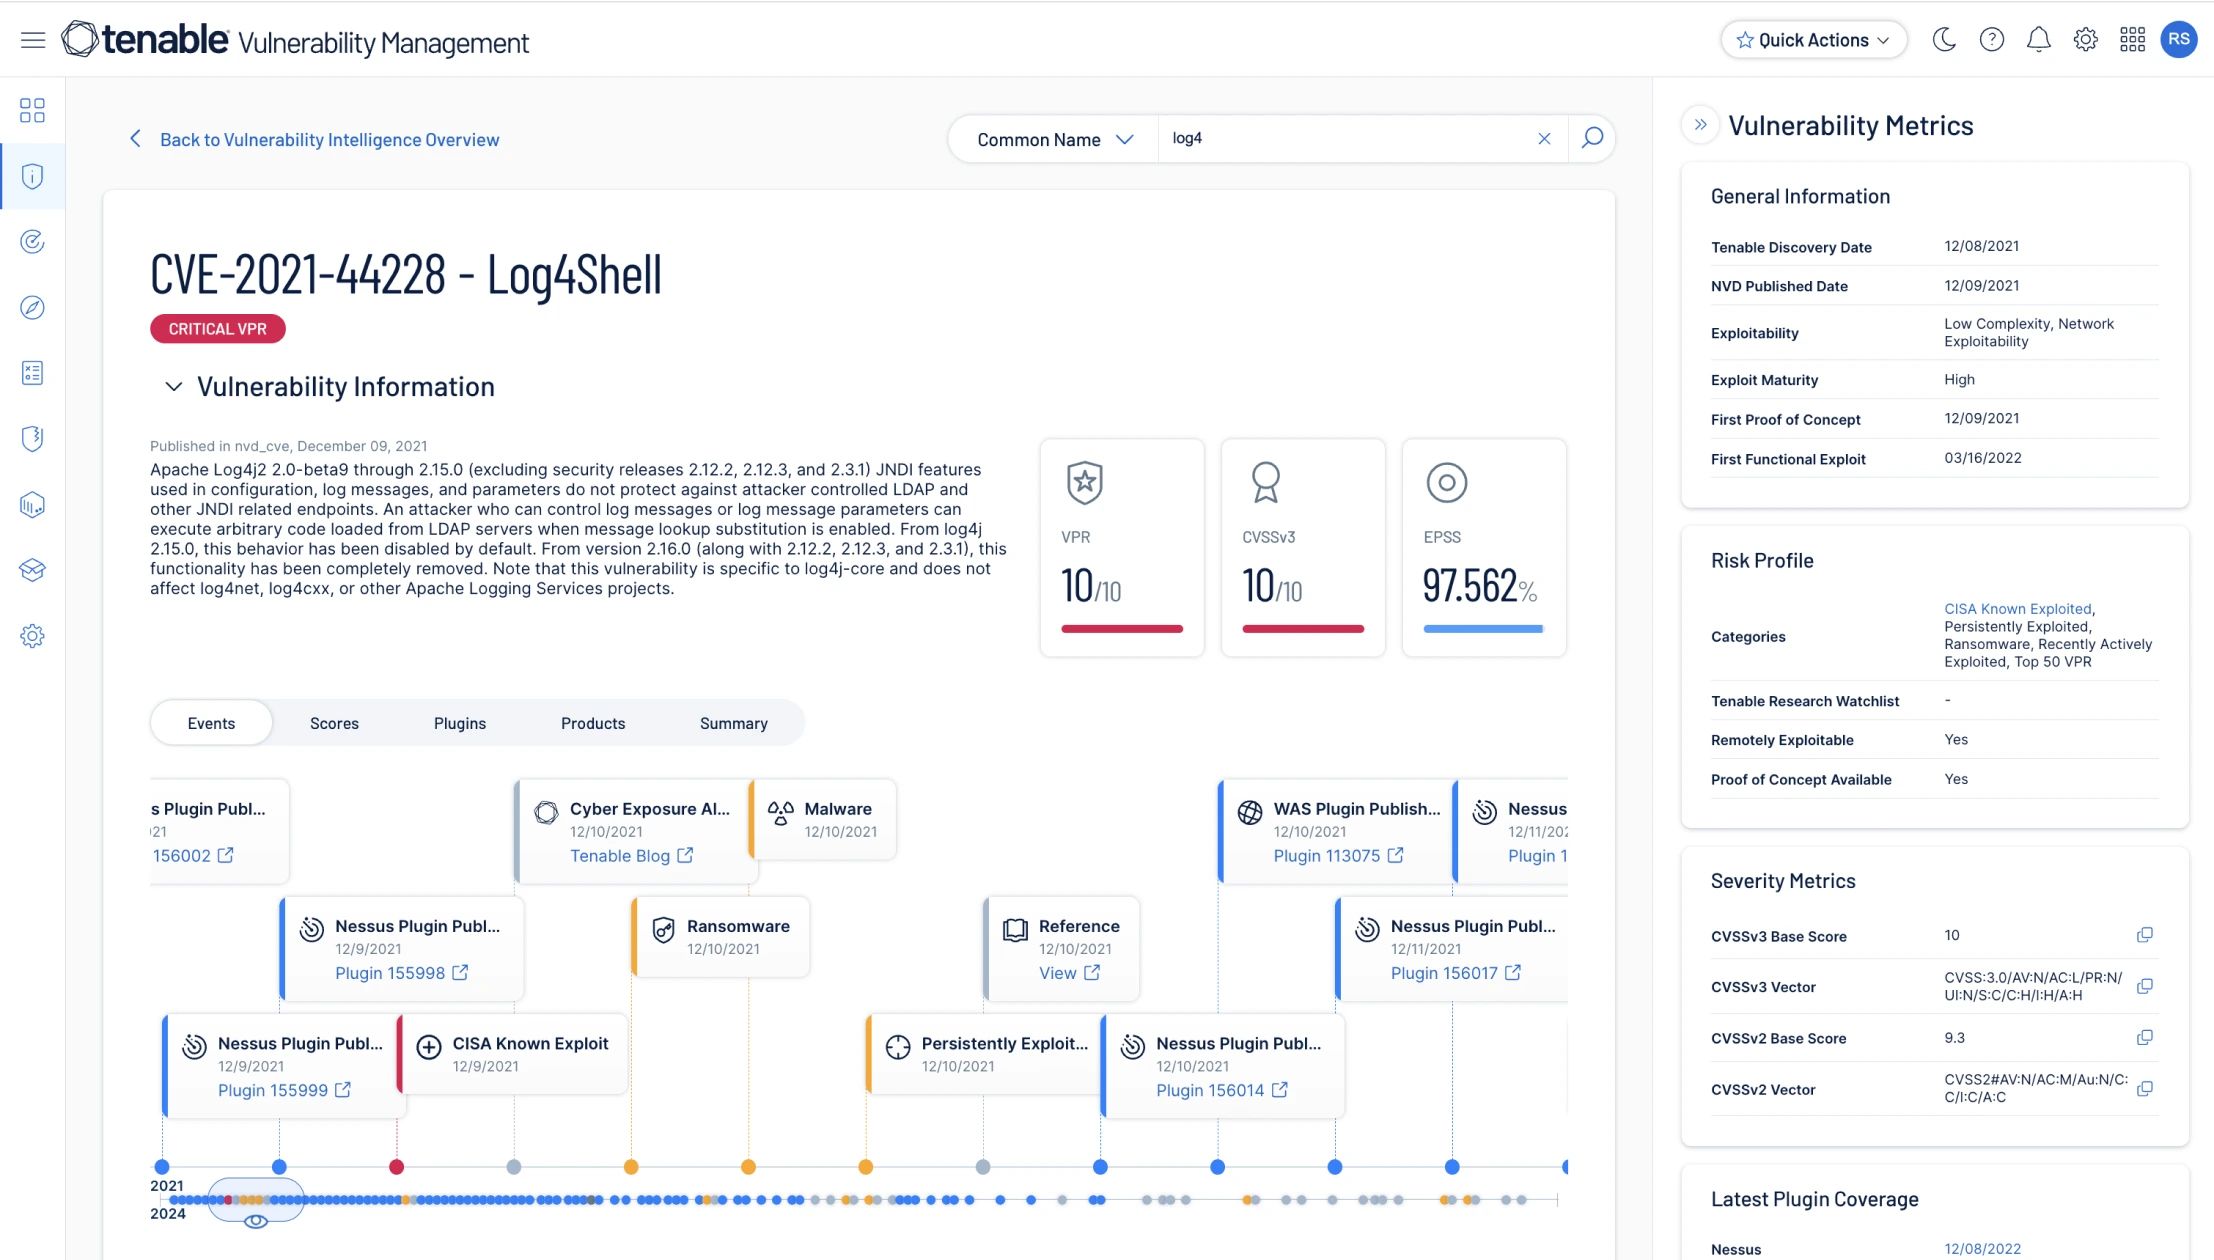Select the Persistently Exploited event card

pyautogui.click(x=985, y=1053)
